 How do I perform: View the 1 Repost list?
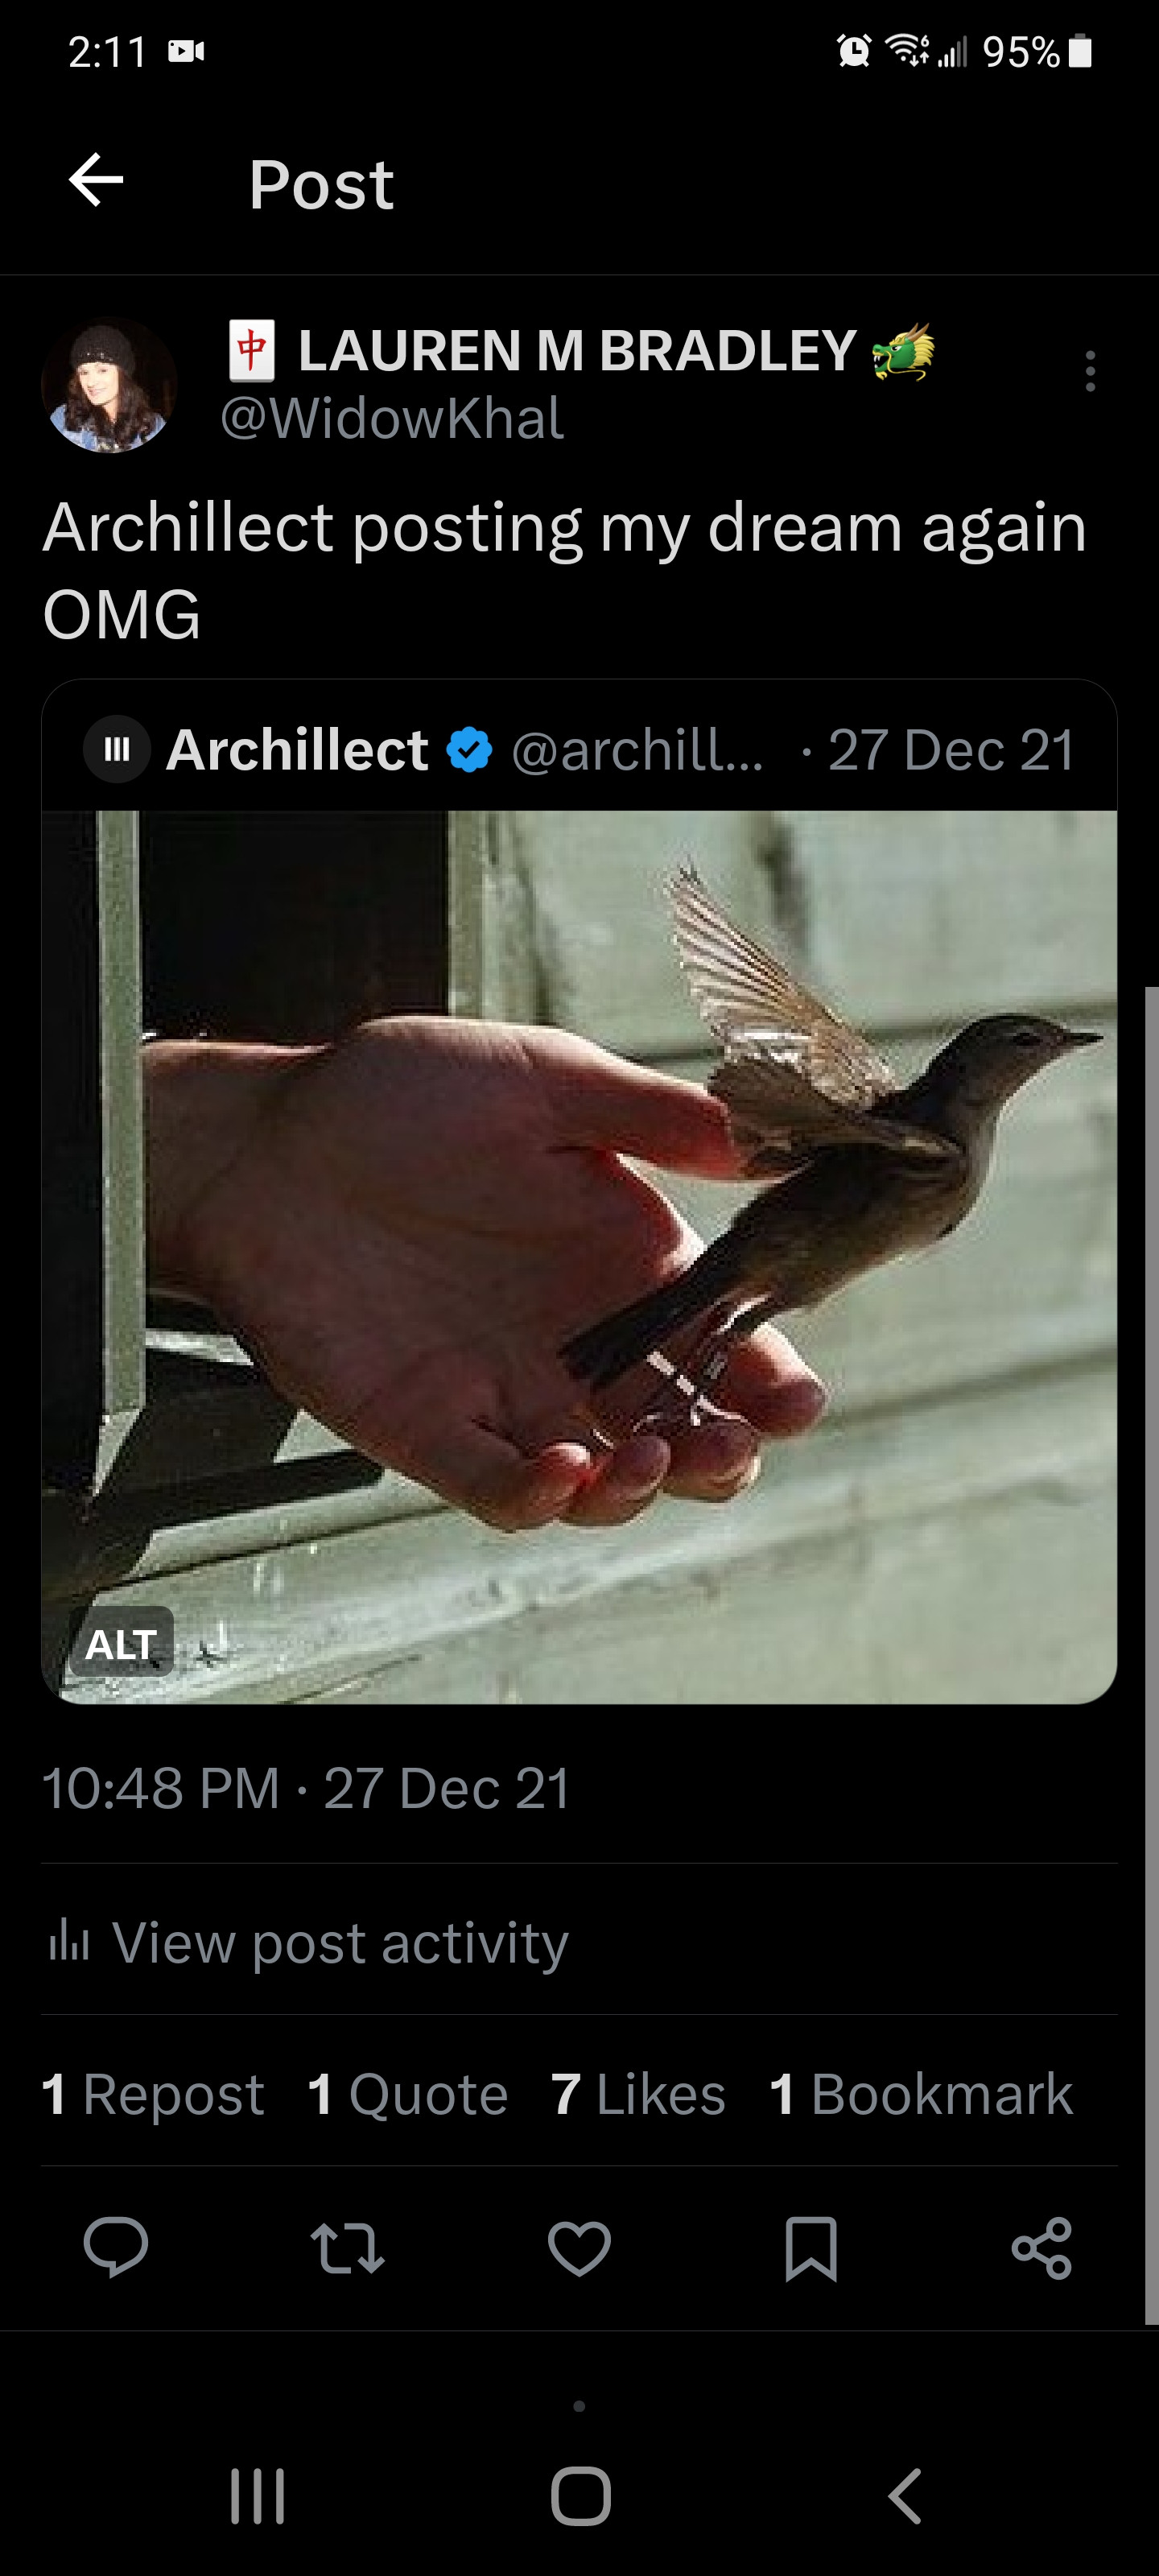(153, 2093)
